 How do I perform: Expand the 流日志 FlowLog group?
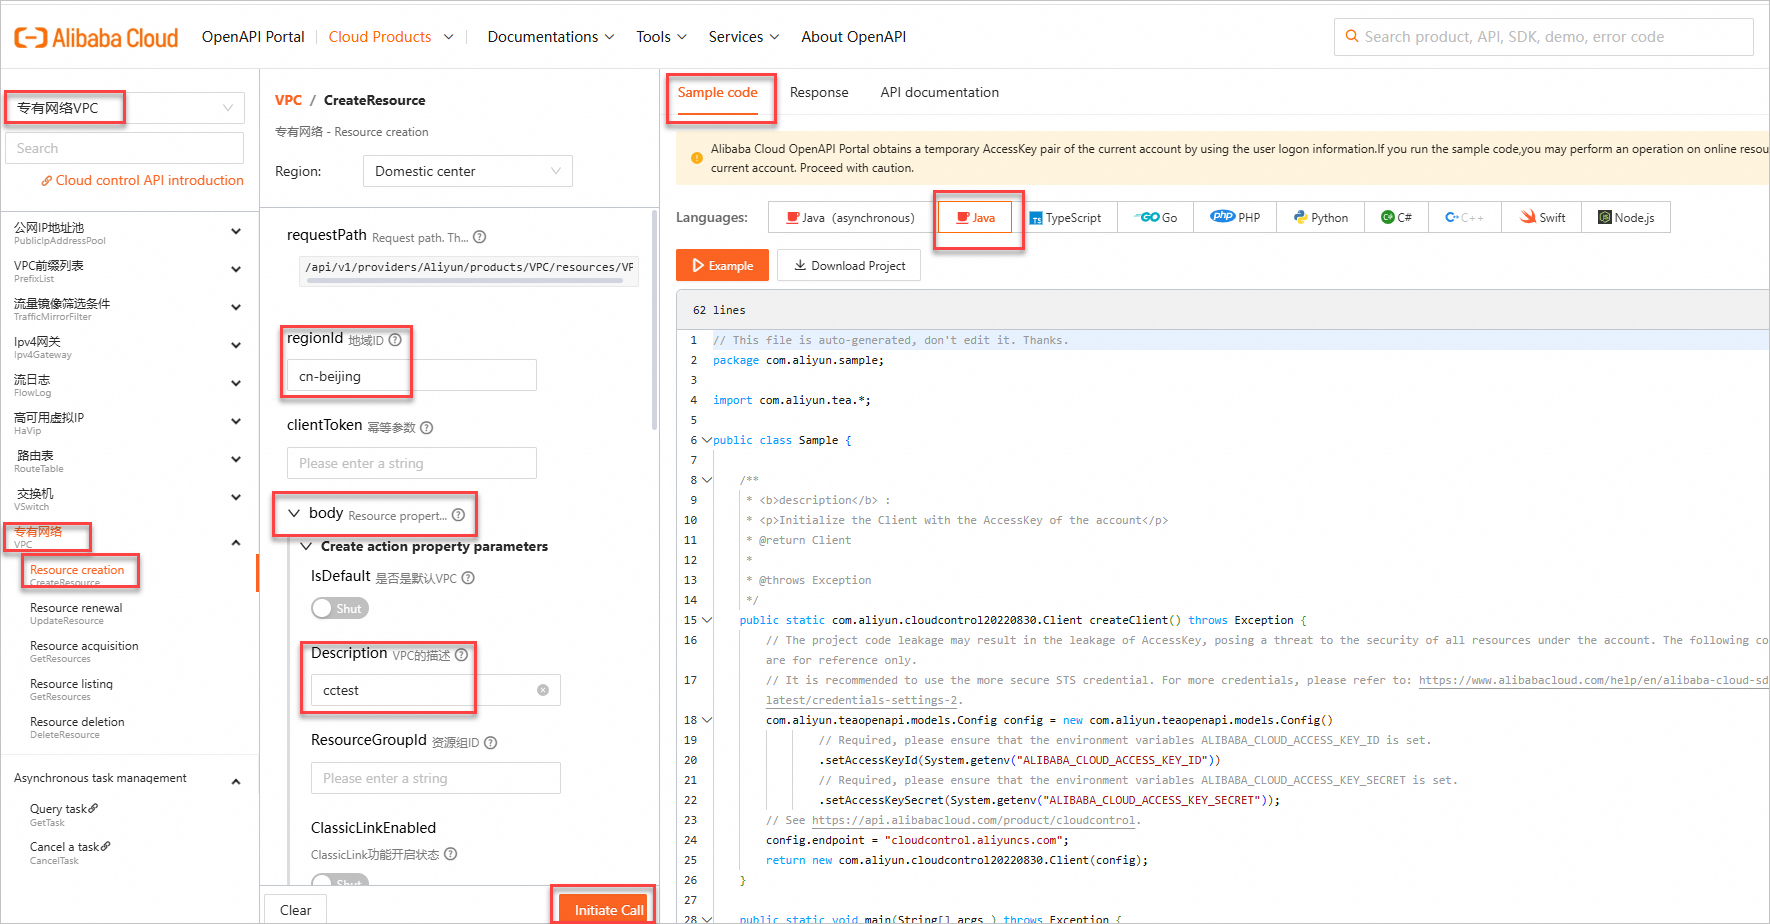(x=236, y=384)
